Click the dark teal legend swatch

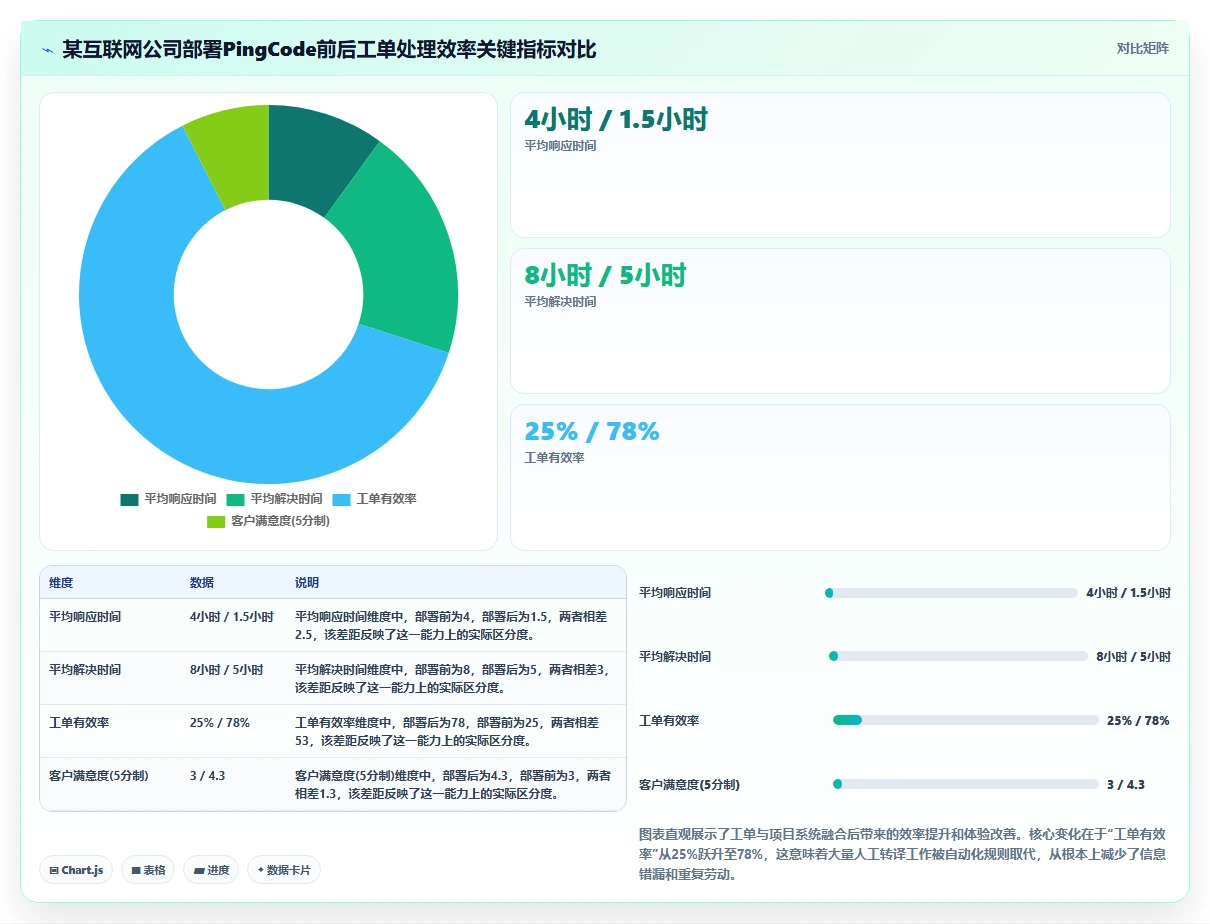[129, 499]
